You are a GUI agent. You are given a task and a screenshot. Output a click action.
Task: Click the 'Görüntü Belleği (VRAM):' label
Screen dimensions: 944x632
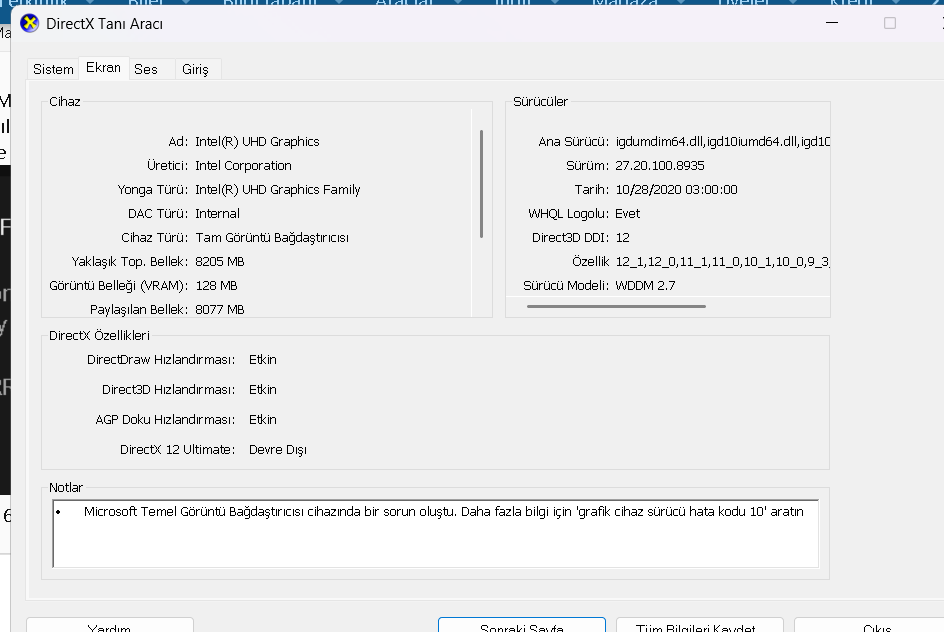pos(119,286)
